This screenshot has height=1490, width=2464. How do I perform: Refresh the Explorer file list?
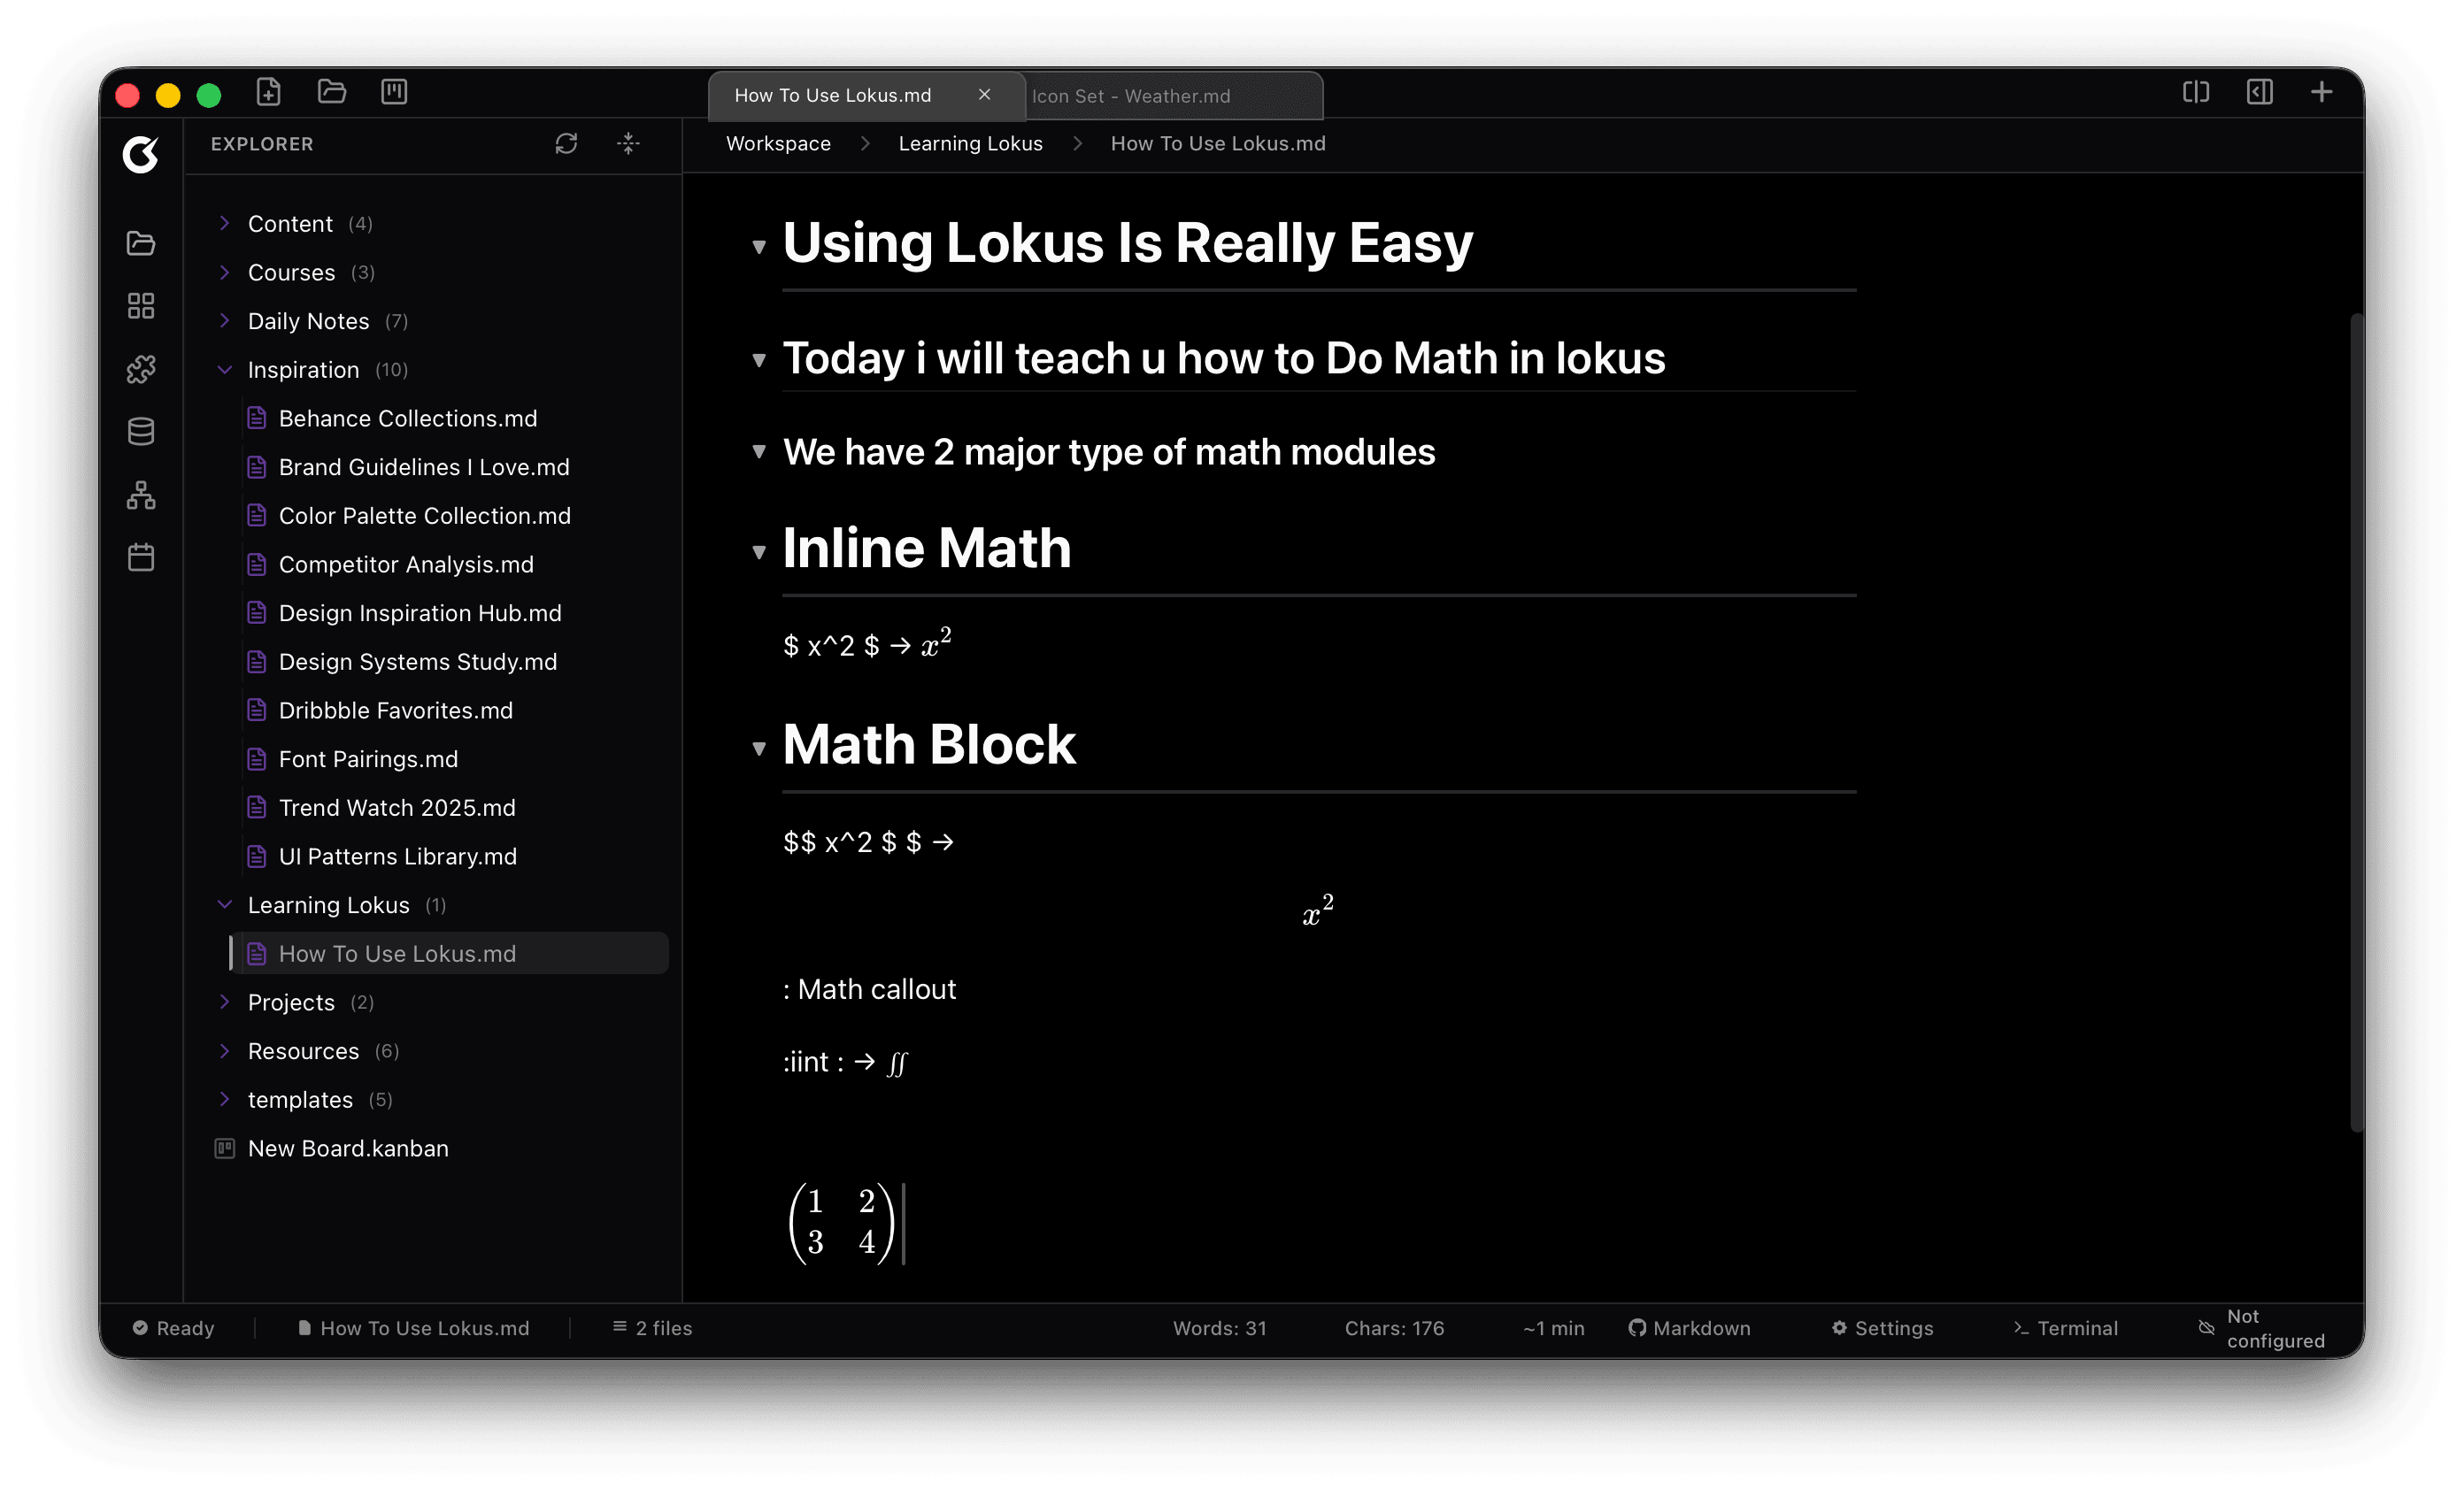click(566, 144)
